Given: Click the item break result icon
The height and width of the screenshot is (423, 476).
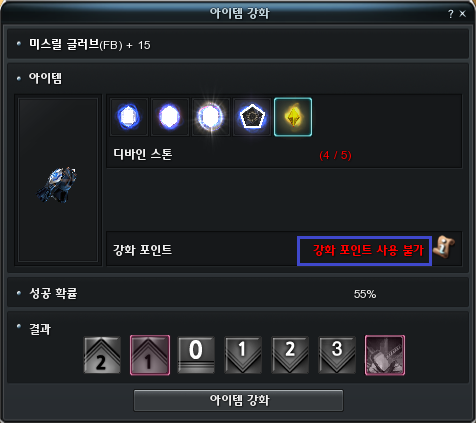Looking at the screenshot, I should click(385, 355).
